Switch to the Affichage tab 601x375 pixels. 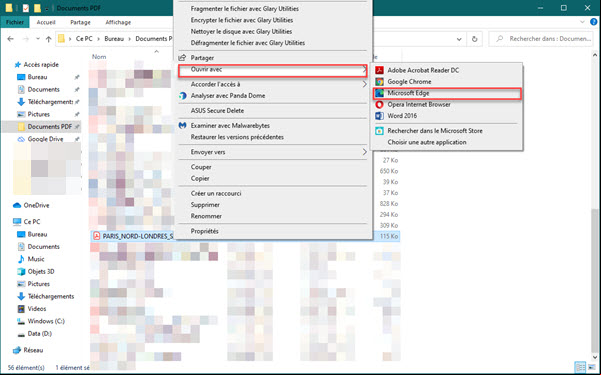coord(118,22)
